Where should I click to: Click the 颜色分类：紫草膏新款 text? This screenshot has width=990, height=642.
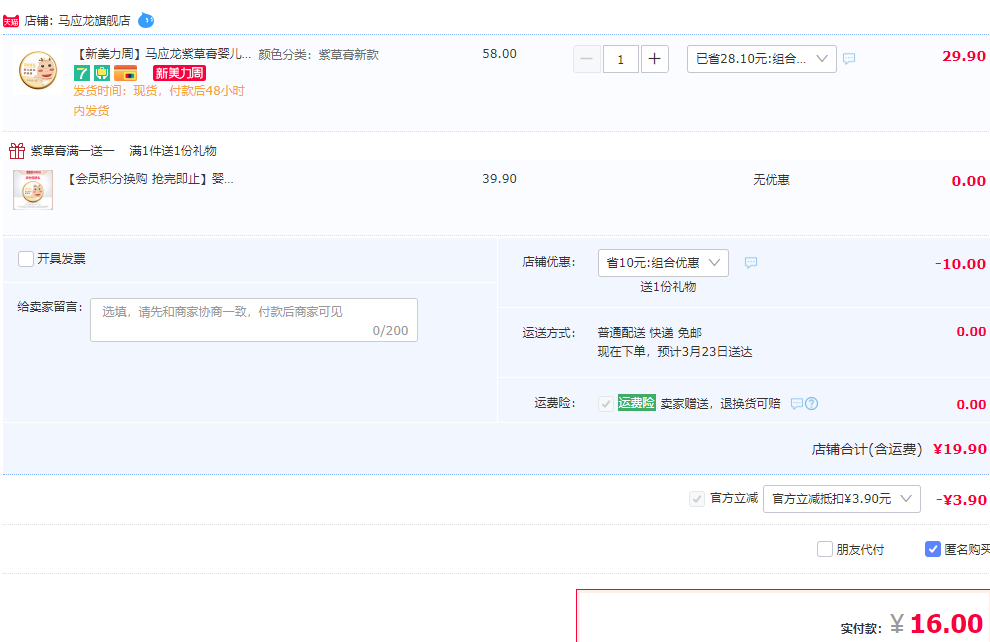(x=318, y=55)
